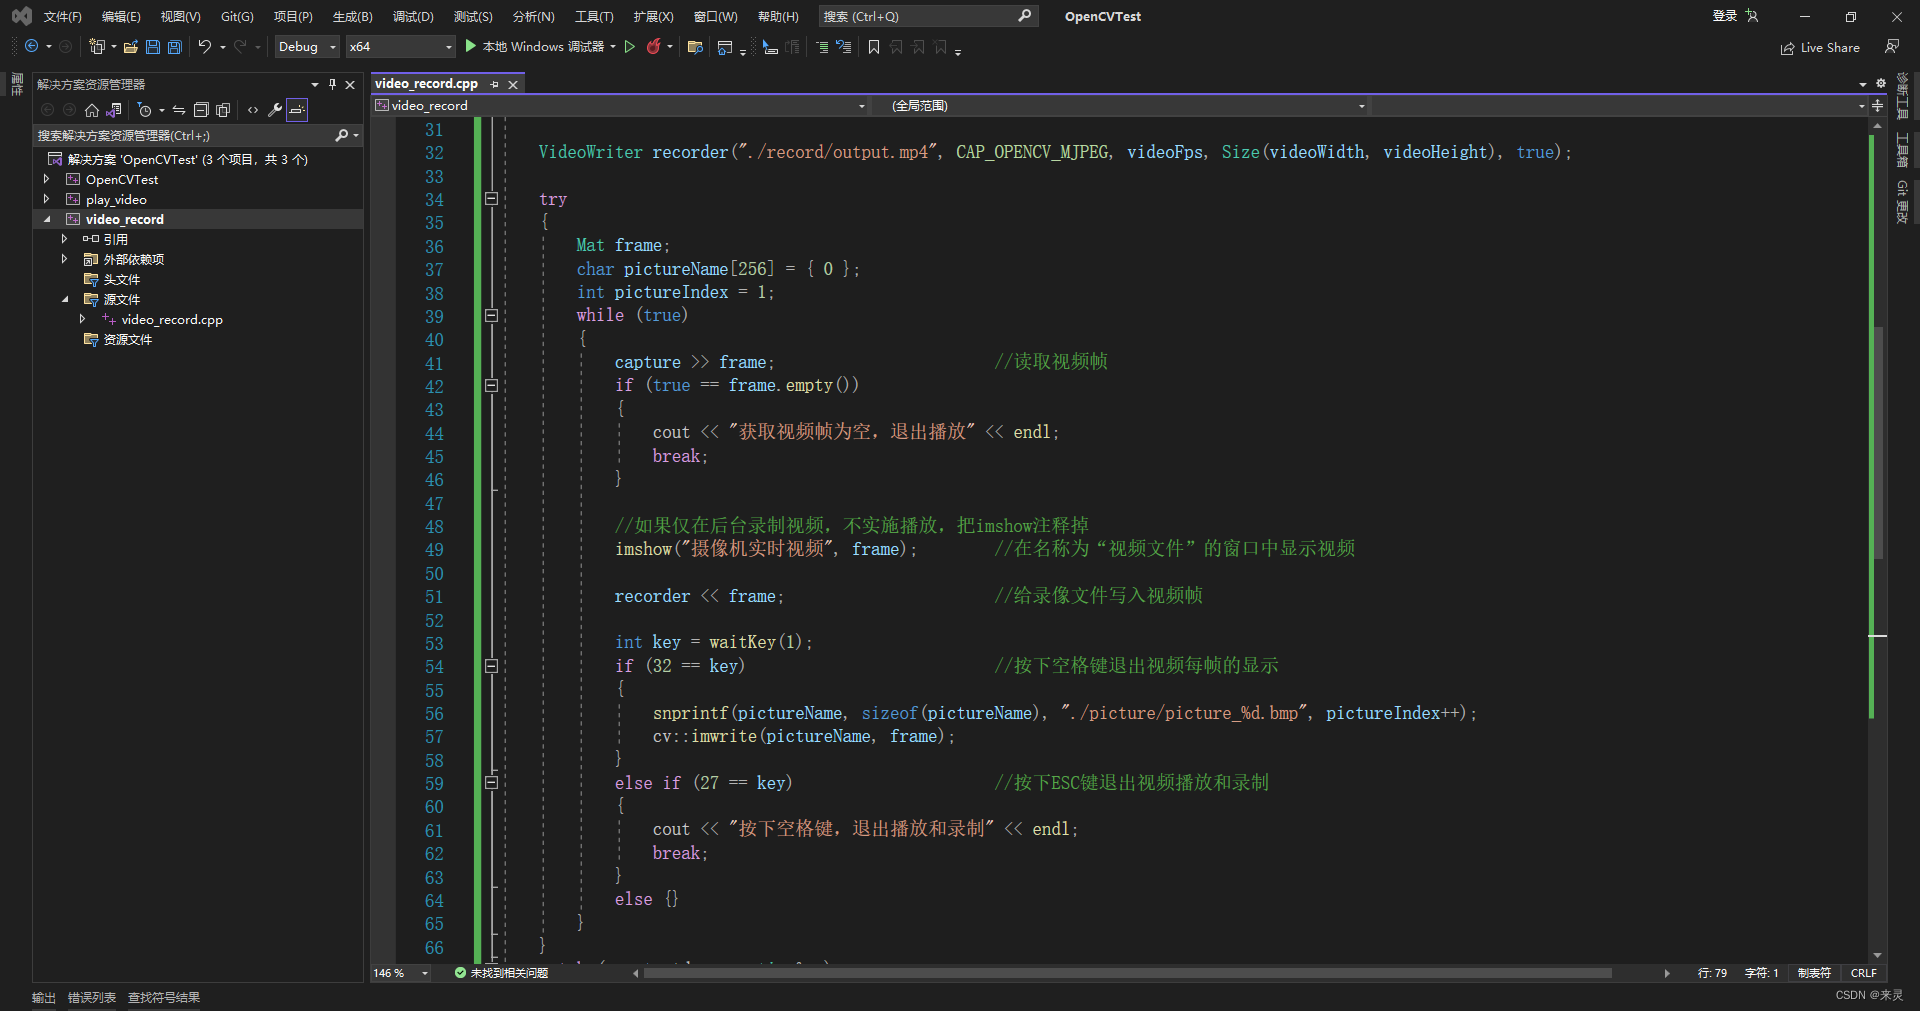Image resolution: width=1920 pixels, height=1011 pixels.
Task: Open the x64 platform dropdown
Action: click(400, 46)
